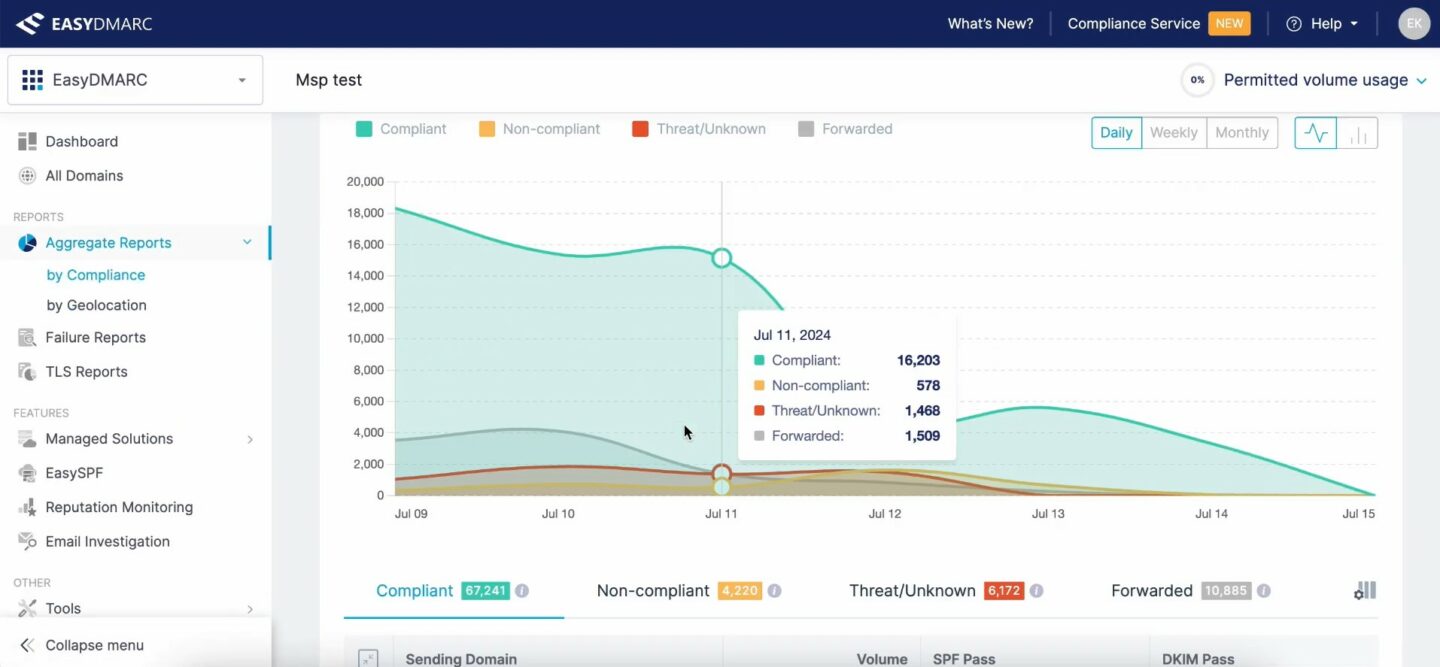Click the 10,885 Forwarded count badge
This screenshot has width=1440, height=667.
tap(1226, 591)
